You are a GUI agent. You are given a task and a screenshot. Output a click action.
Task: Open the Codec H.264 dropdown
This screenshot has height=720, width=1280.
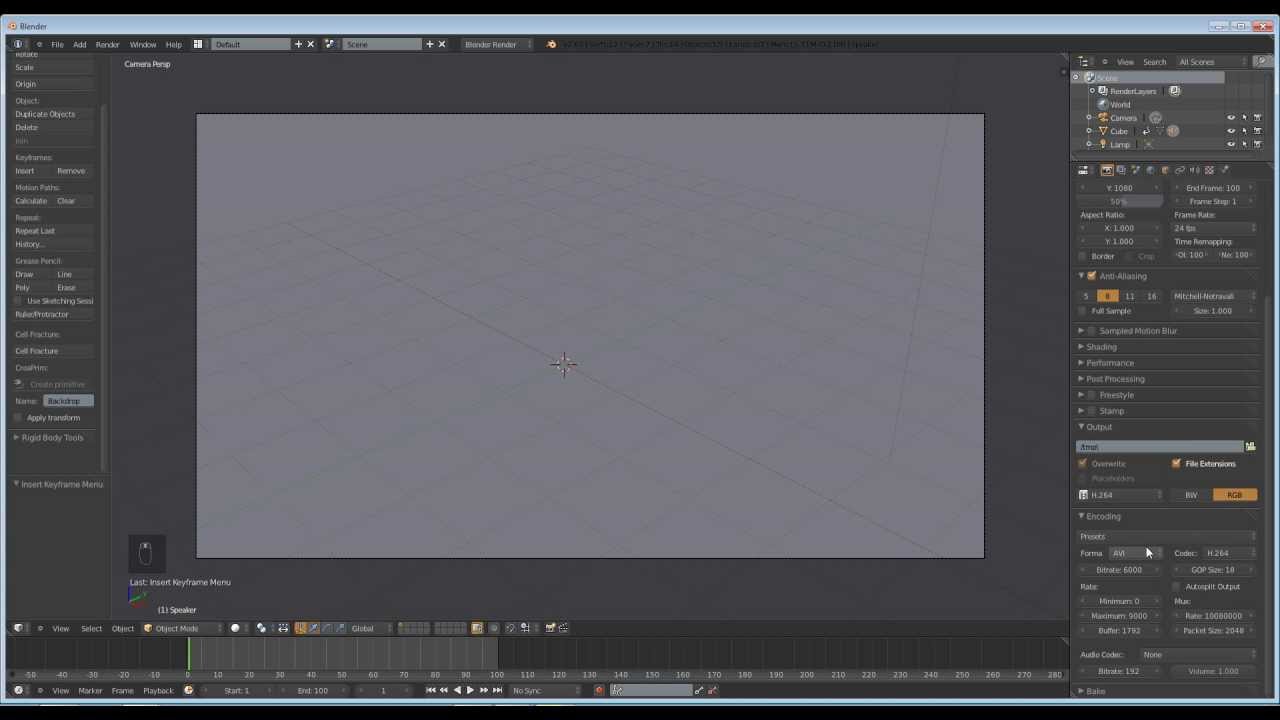click(1229, 553)
